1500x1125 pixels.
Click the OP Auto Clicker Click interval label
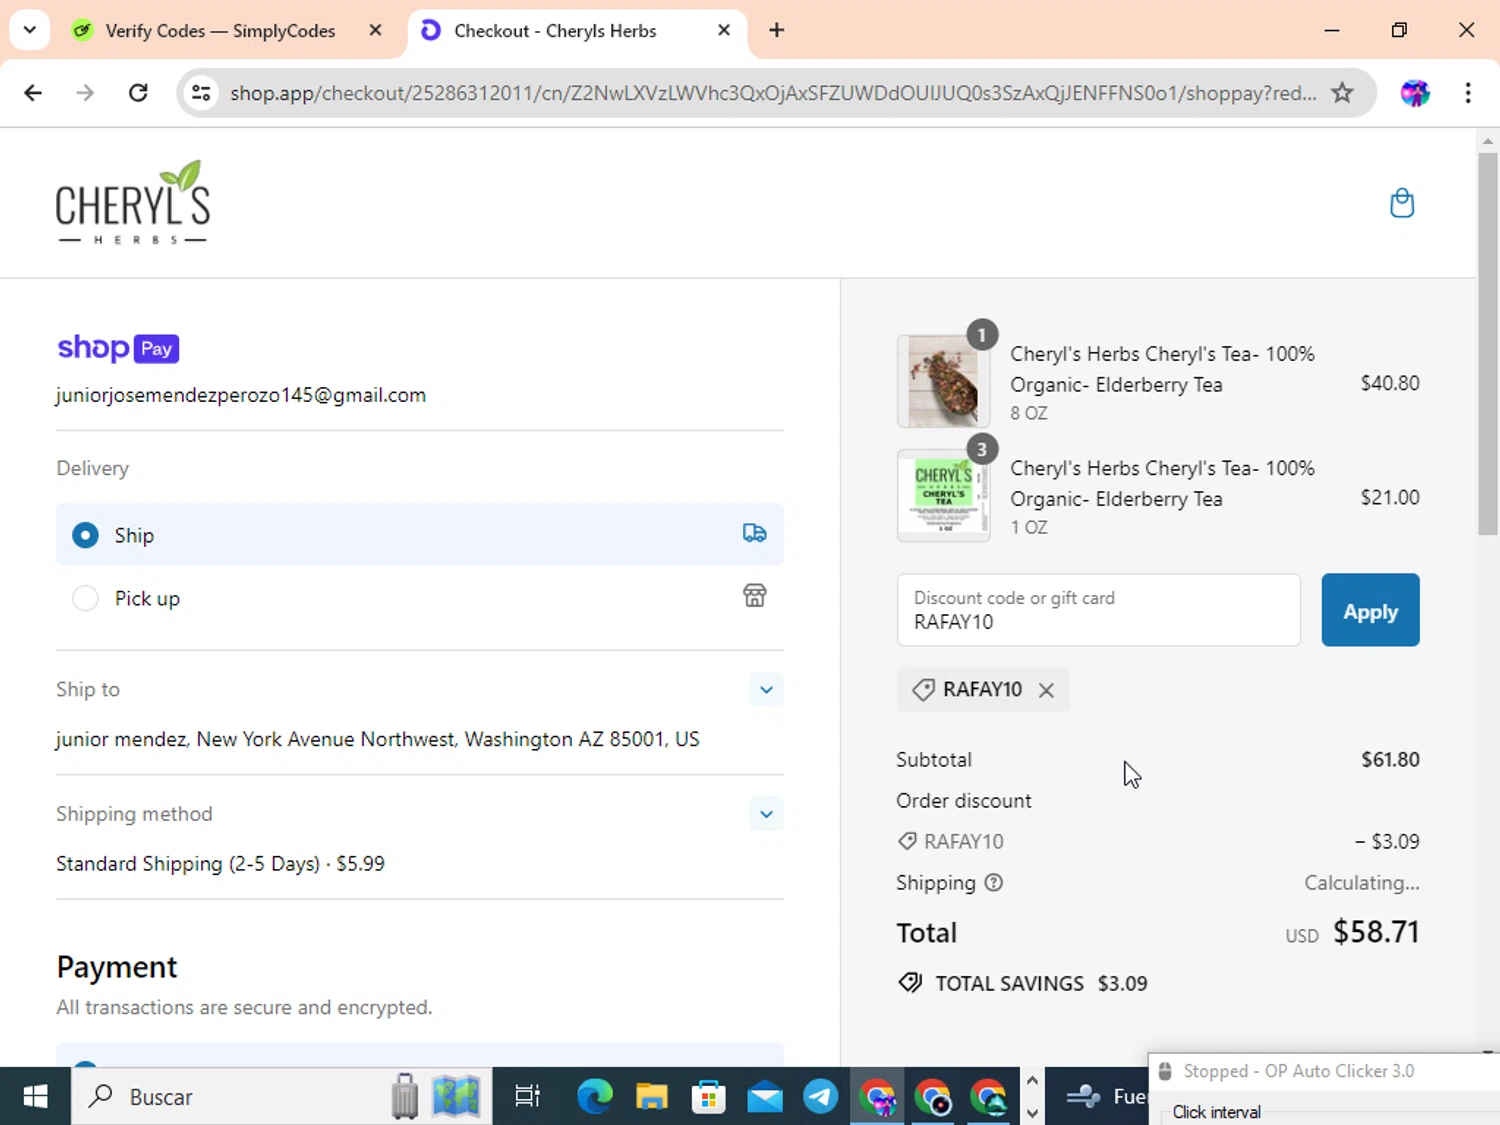tap(1216, 1112)
